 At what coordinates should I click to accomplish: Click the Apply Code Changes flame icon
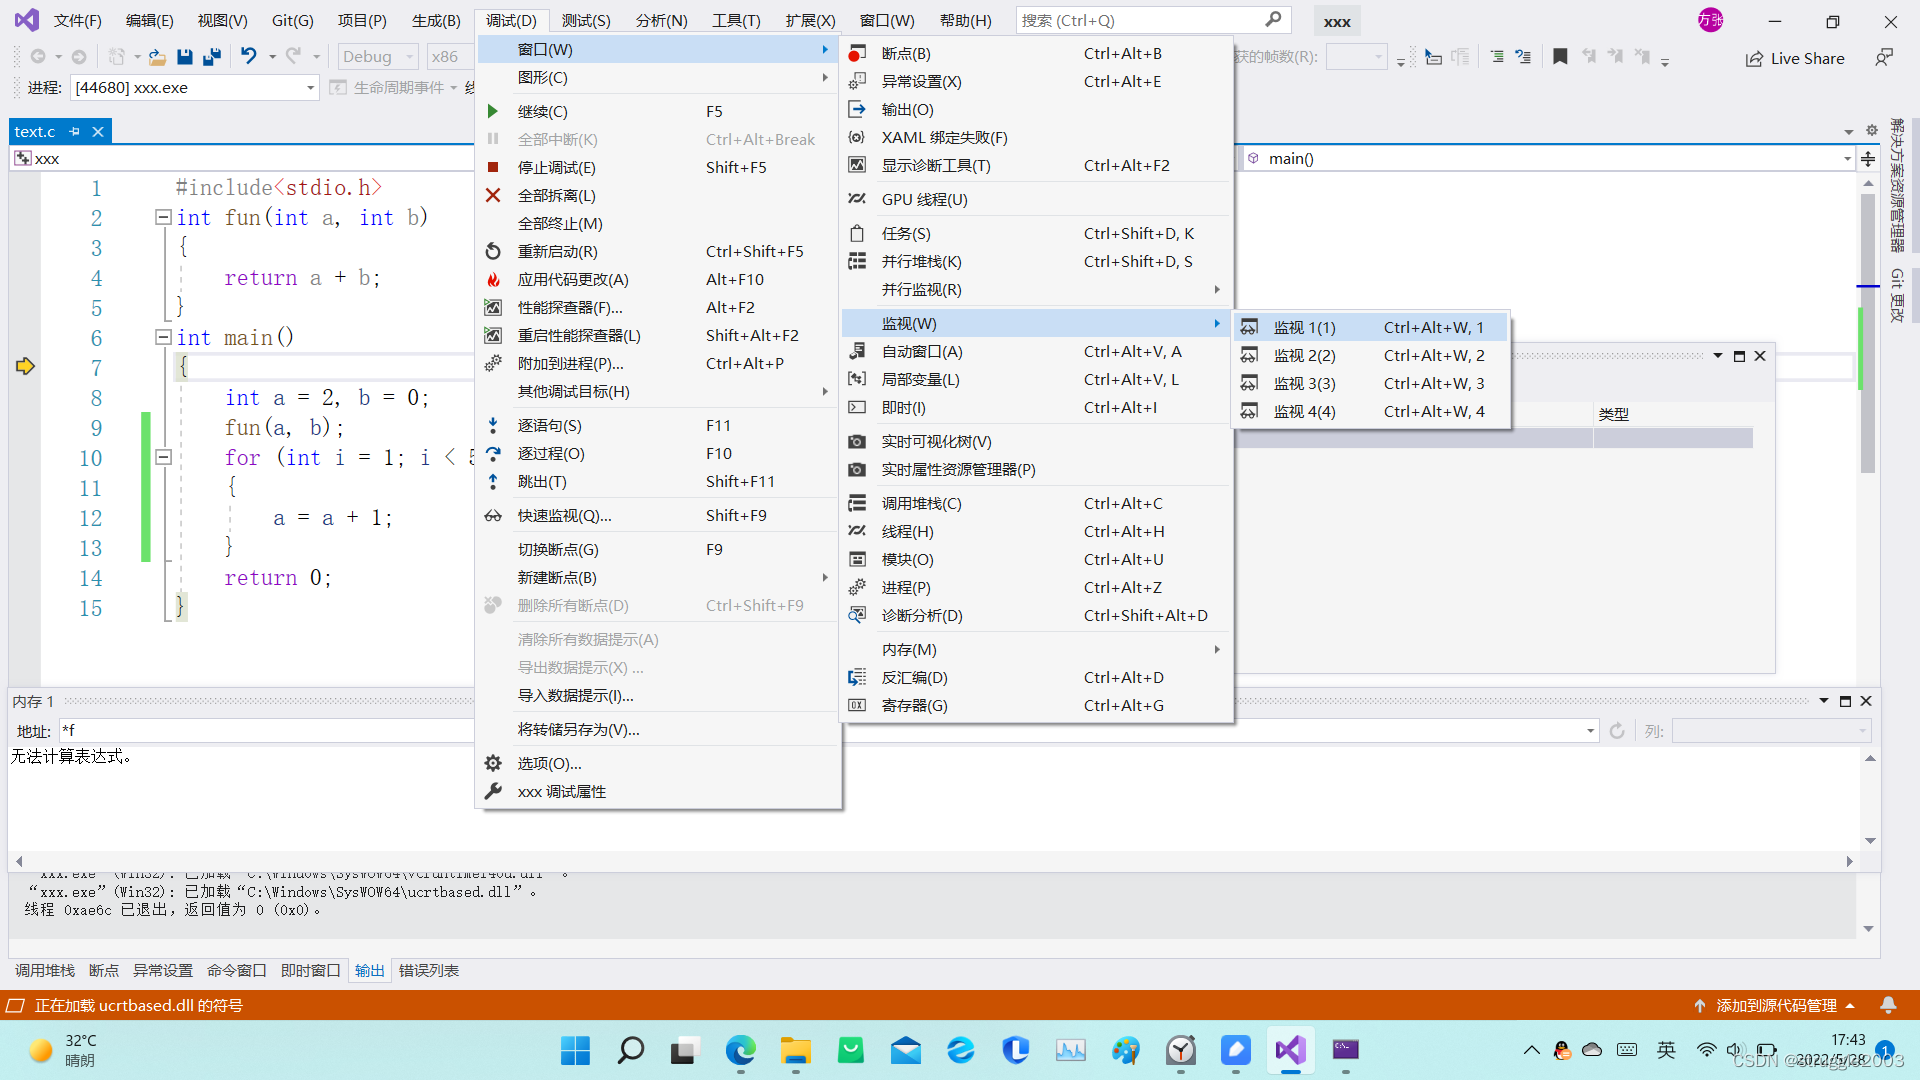click(493, 279)
